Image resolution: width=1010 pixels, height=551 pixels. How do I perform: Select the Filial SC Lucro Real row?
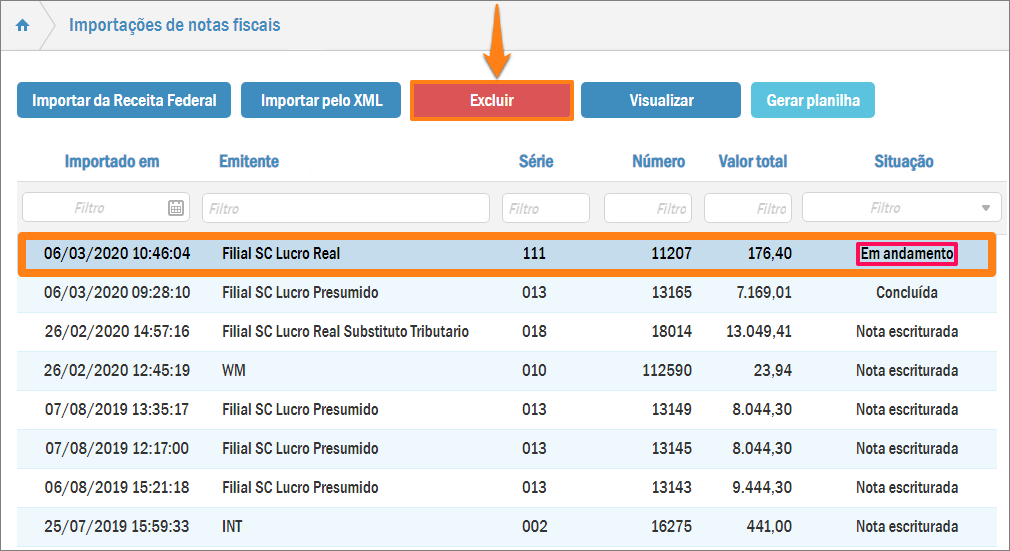coord(280,254)
